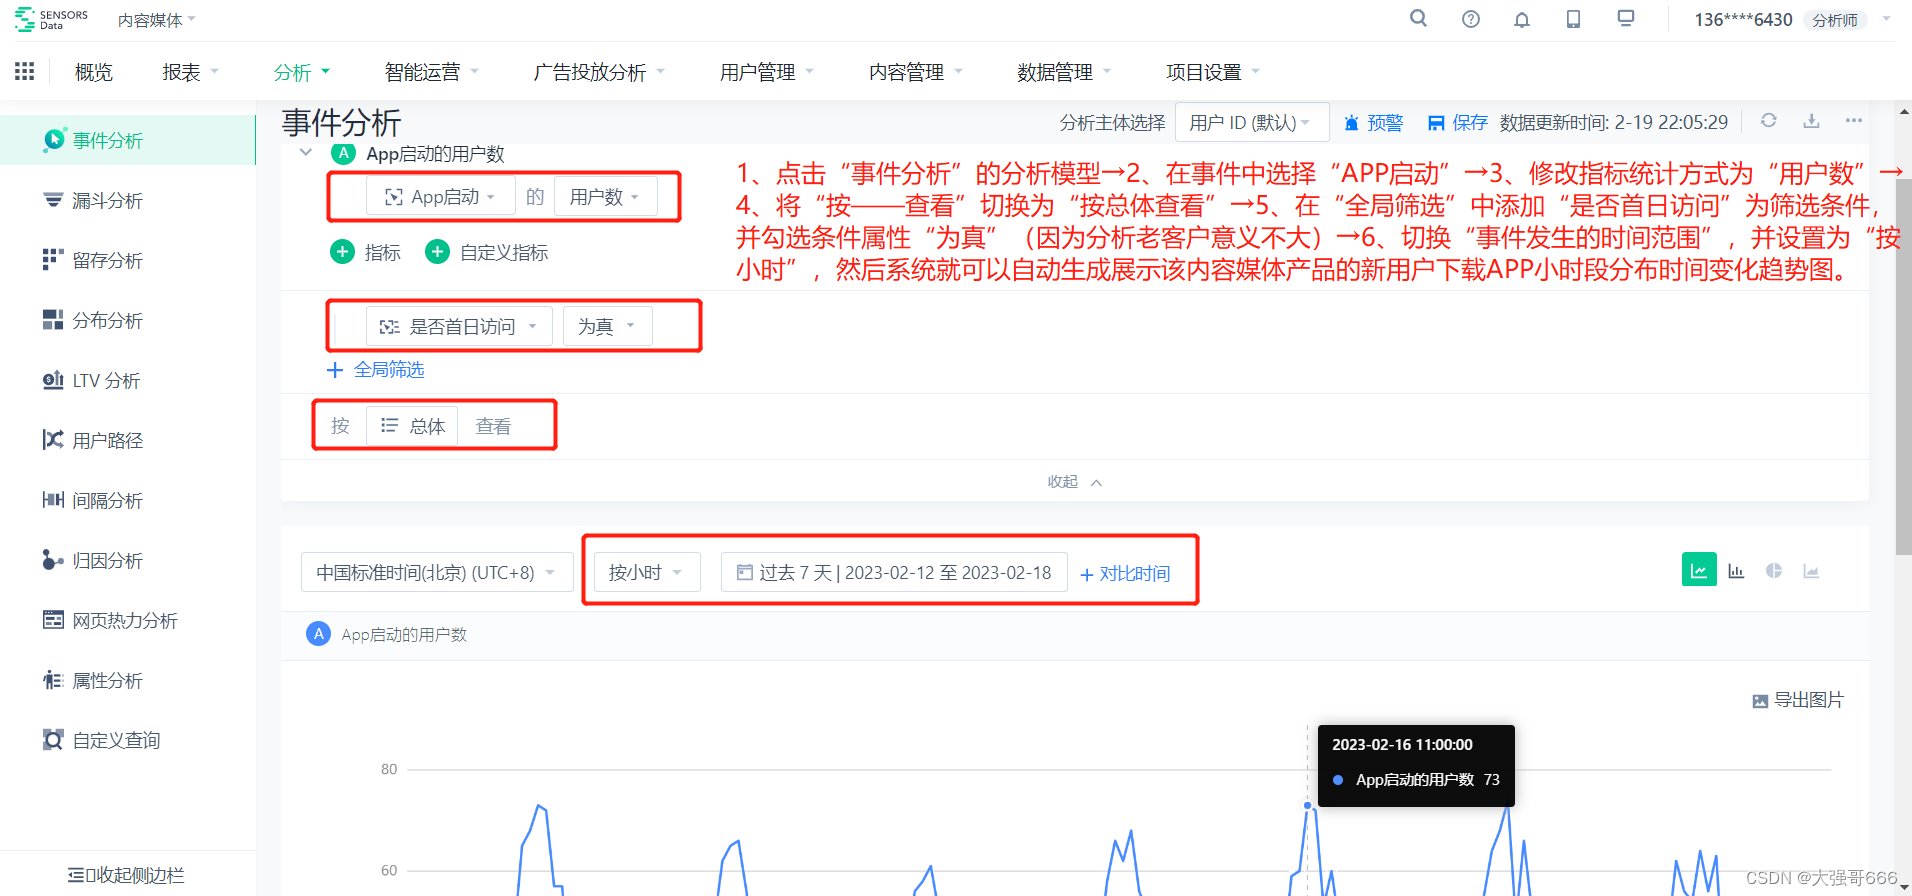The image size is (1912, 896).
Task: Click the download icon in header
Action: point(1811,121)
